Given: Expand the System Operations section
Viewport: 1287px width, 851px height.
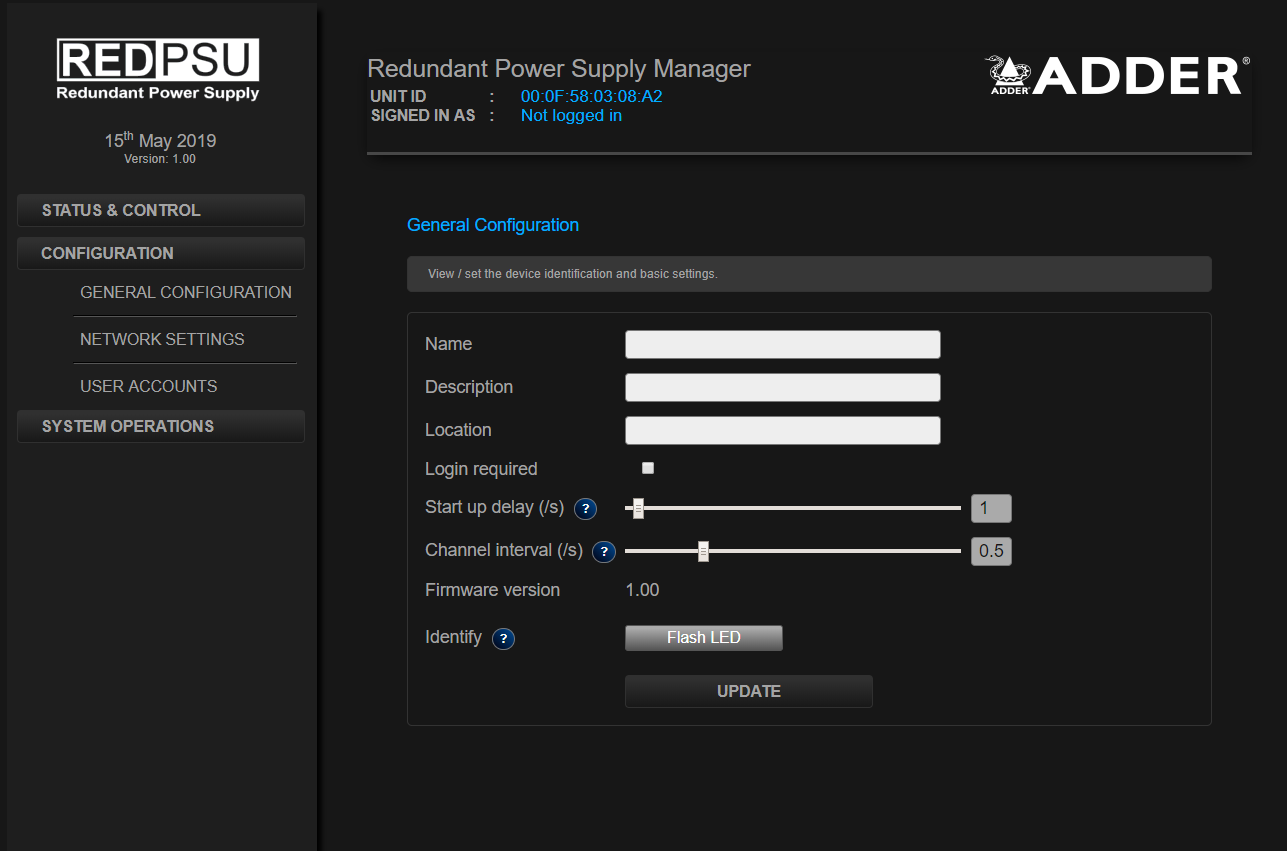Looking at the screenshot, I should pos(161,427).
